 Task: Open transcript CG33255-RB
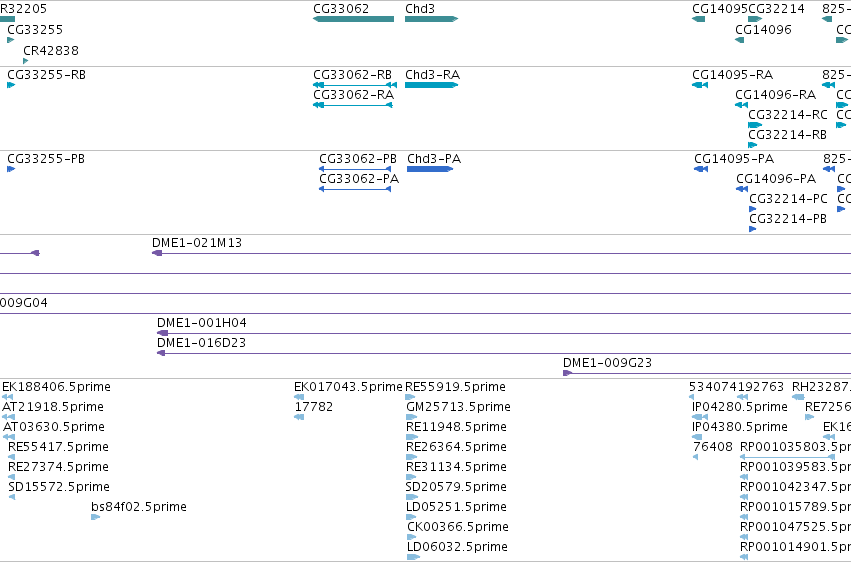tap(11, 85)
